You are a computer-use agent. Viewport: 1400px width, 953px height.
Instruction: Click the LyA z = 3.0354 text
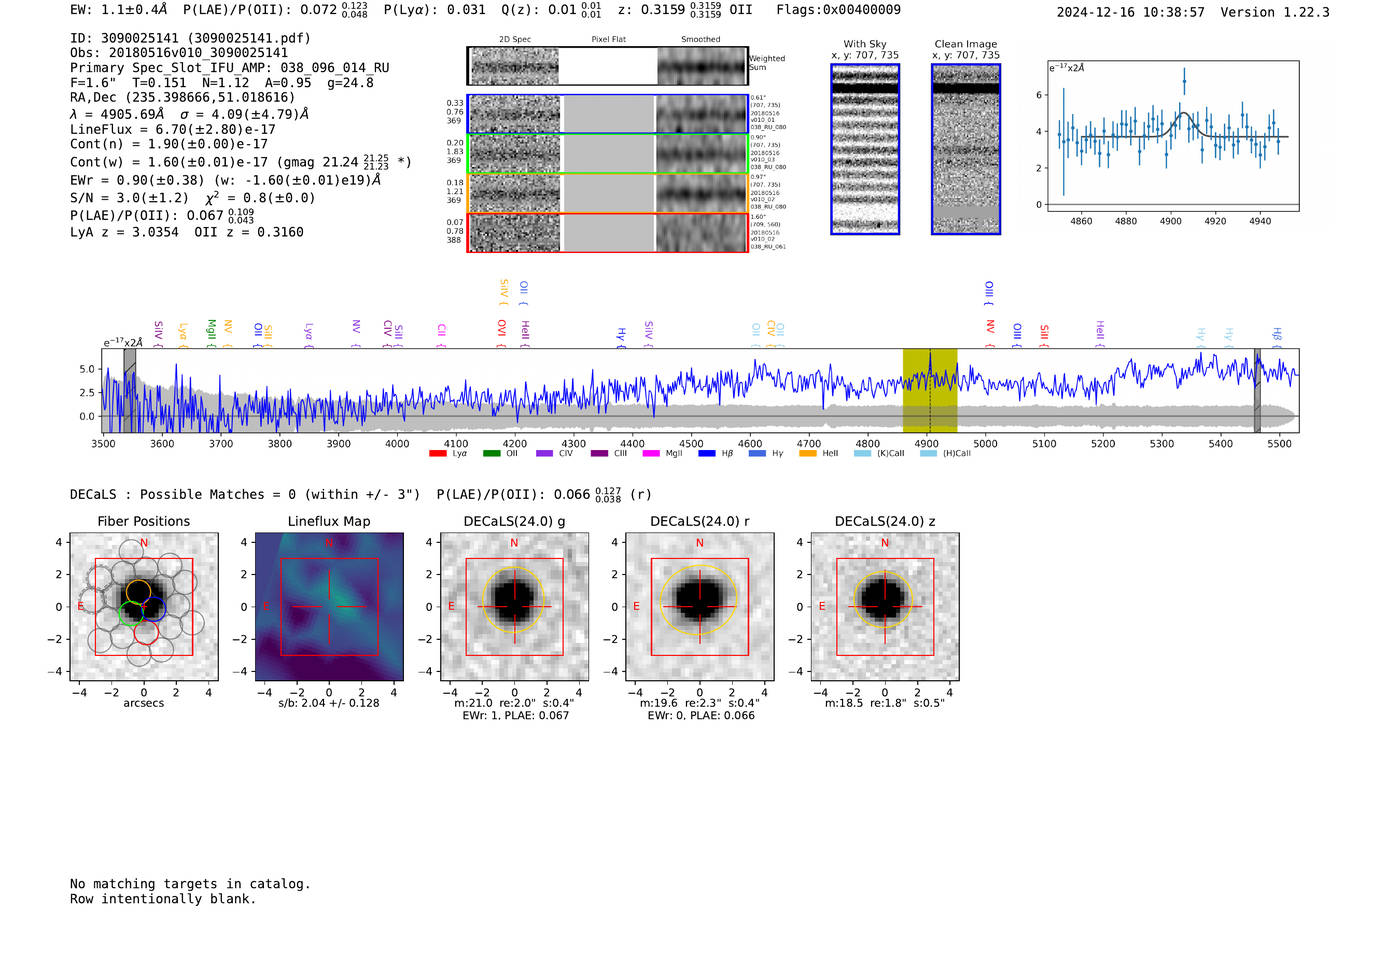coord(125,232)
